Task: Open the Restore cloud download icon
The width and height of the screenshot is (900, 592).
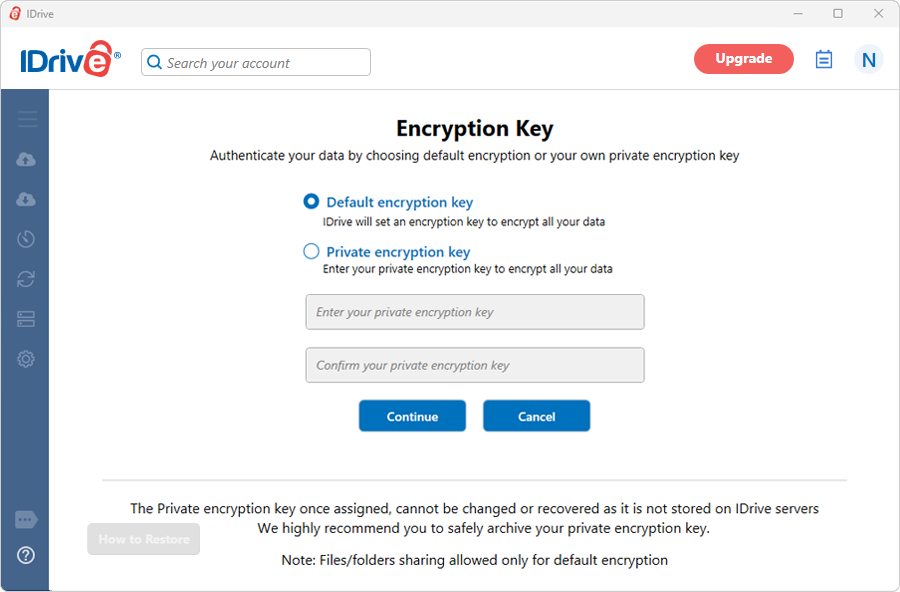Action: pyautogui.click(x=26, y=199)
